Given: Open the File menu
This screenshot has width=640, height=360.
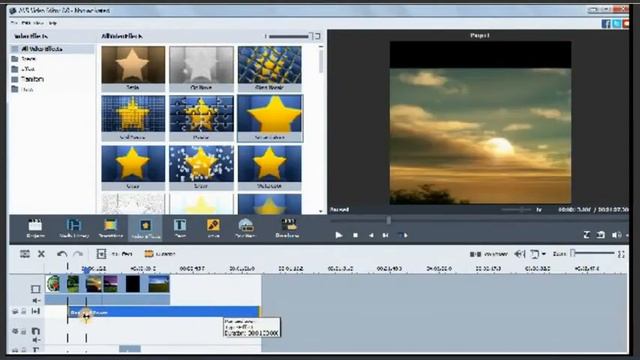Looking at the screenshot, I should point(15,23).
